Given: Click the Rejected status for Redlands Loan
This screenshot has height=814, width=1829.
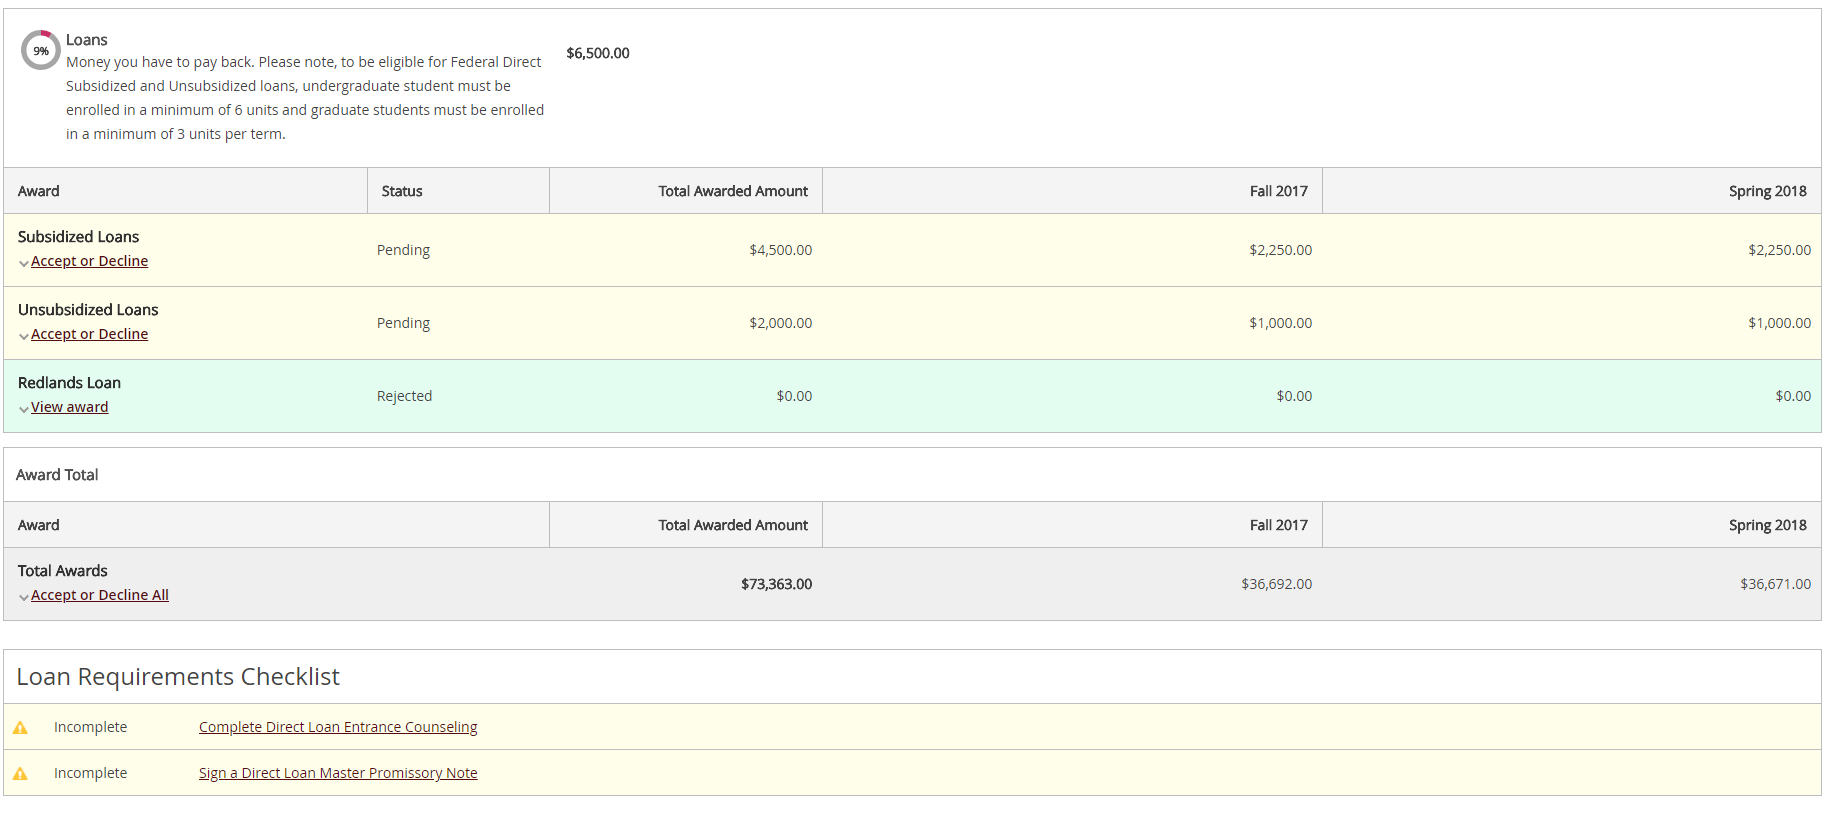Looking at the screenshot, I should [x=404, y=396].
